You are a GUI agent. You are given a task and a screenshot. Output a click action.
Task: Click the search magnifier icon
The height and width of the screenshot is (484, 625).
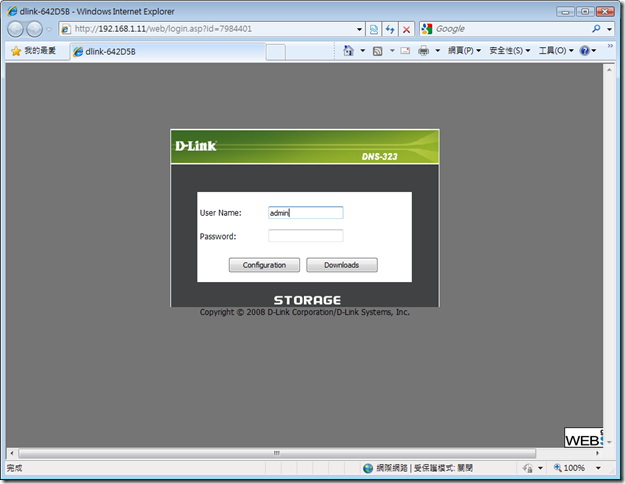pos(596,29)
